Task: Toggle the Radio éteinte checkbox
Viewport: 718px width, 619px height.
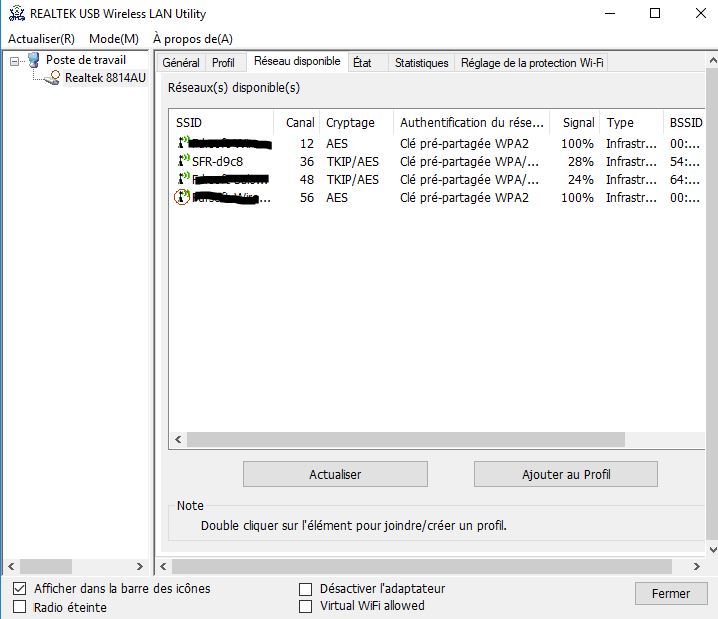Action: point(19,607)
